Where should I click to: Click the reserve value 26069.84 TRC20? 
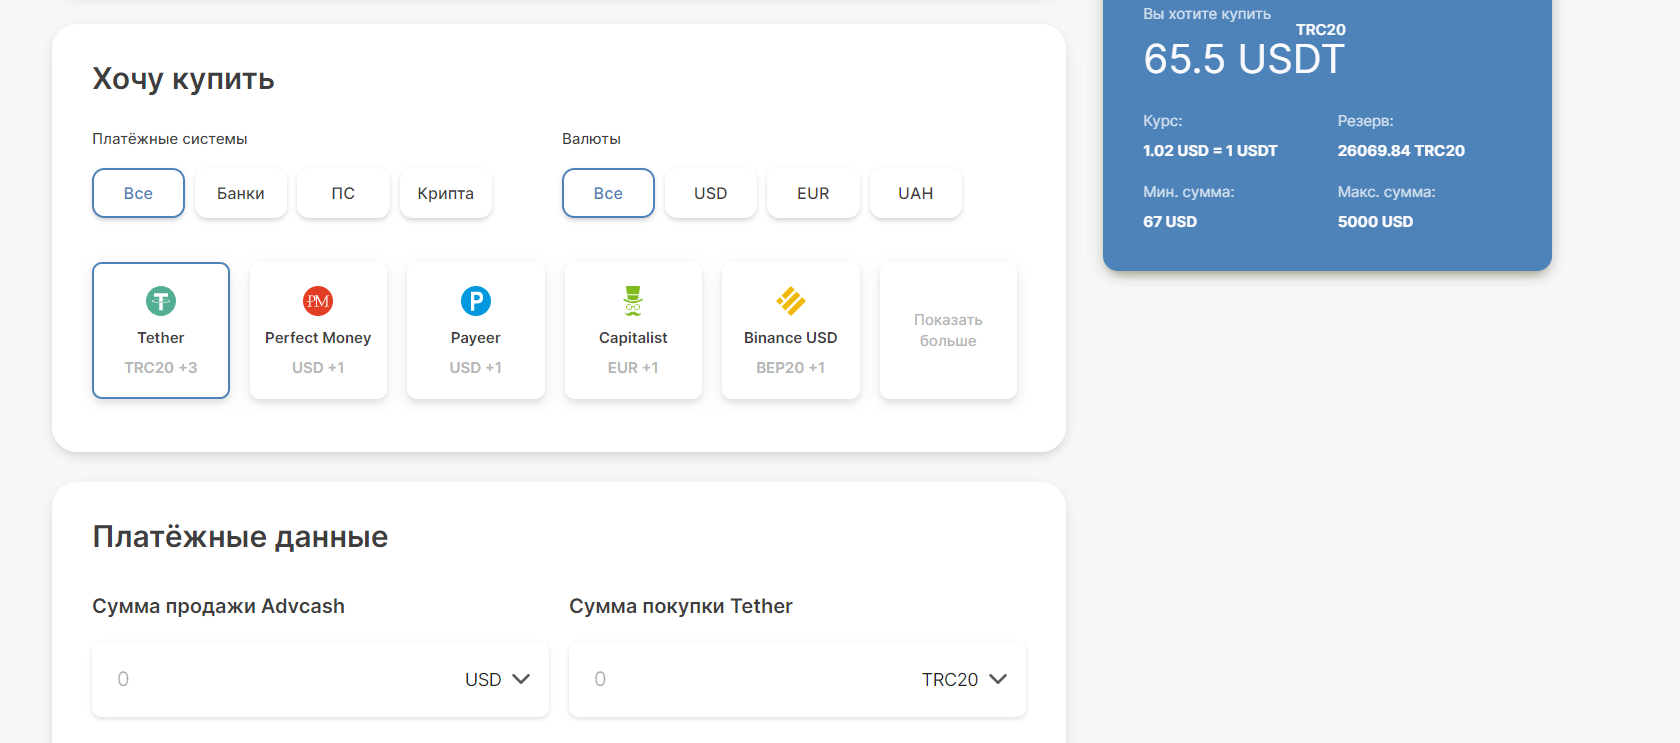[1401, 151]
